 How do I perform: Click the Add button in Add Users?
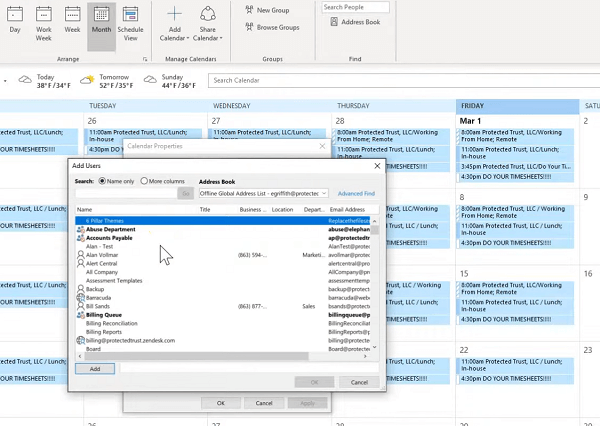95,369
